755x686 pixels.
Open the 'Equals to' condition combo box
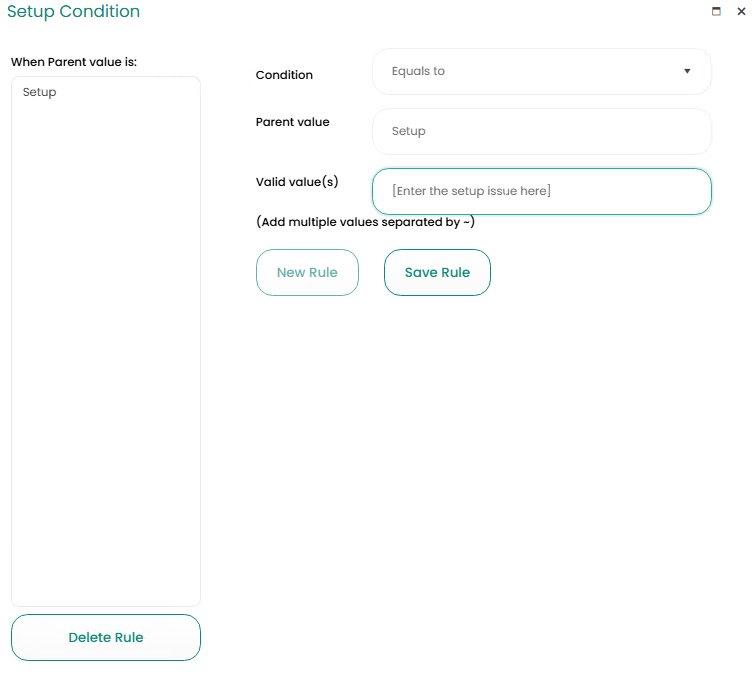(540, 72)
